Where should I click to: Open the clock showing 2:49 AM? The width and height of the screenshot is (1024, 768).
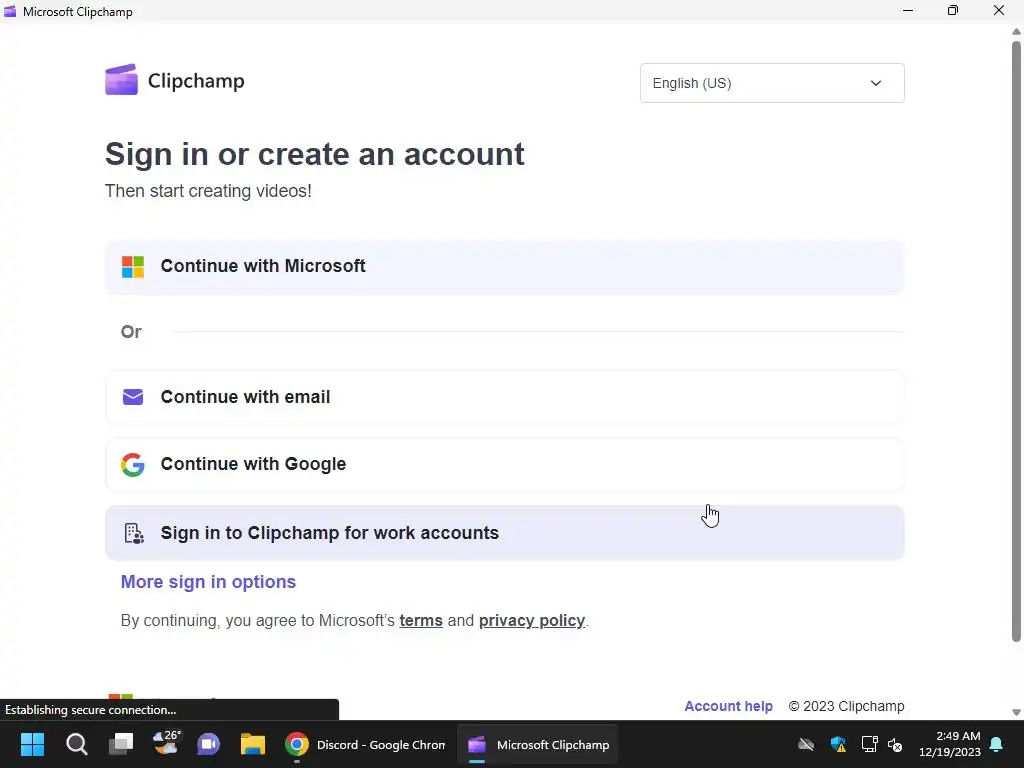[950, 744]
